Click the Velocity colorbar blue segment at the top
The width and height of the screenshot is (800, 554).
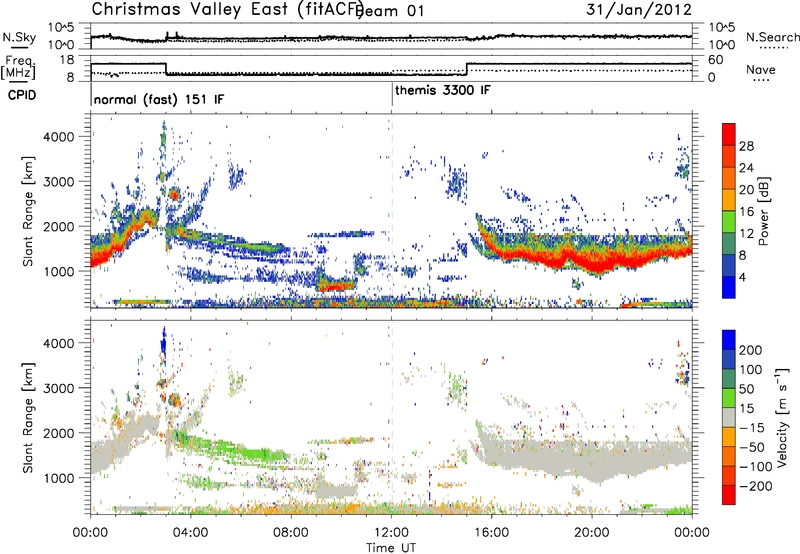(729, 340)
